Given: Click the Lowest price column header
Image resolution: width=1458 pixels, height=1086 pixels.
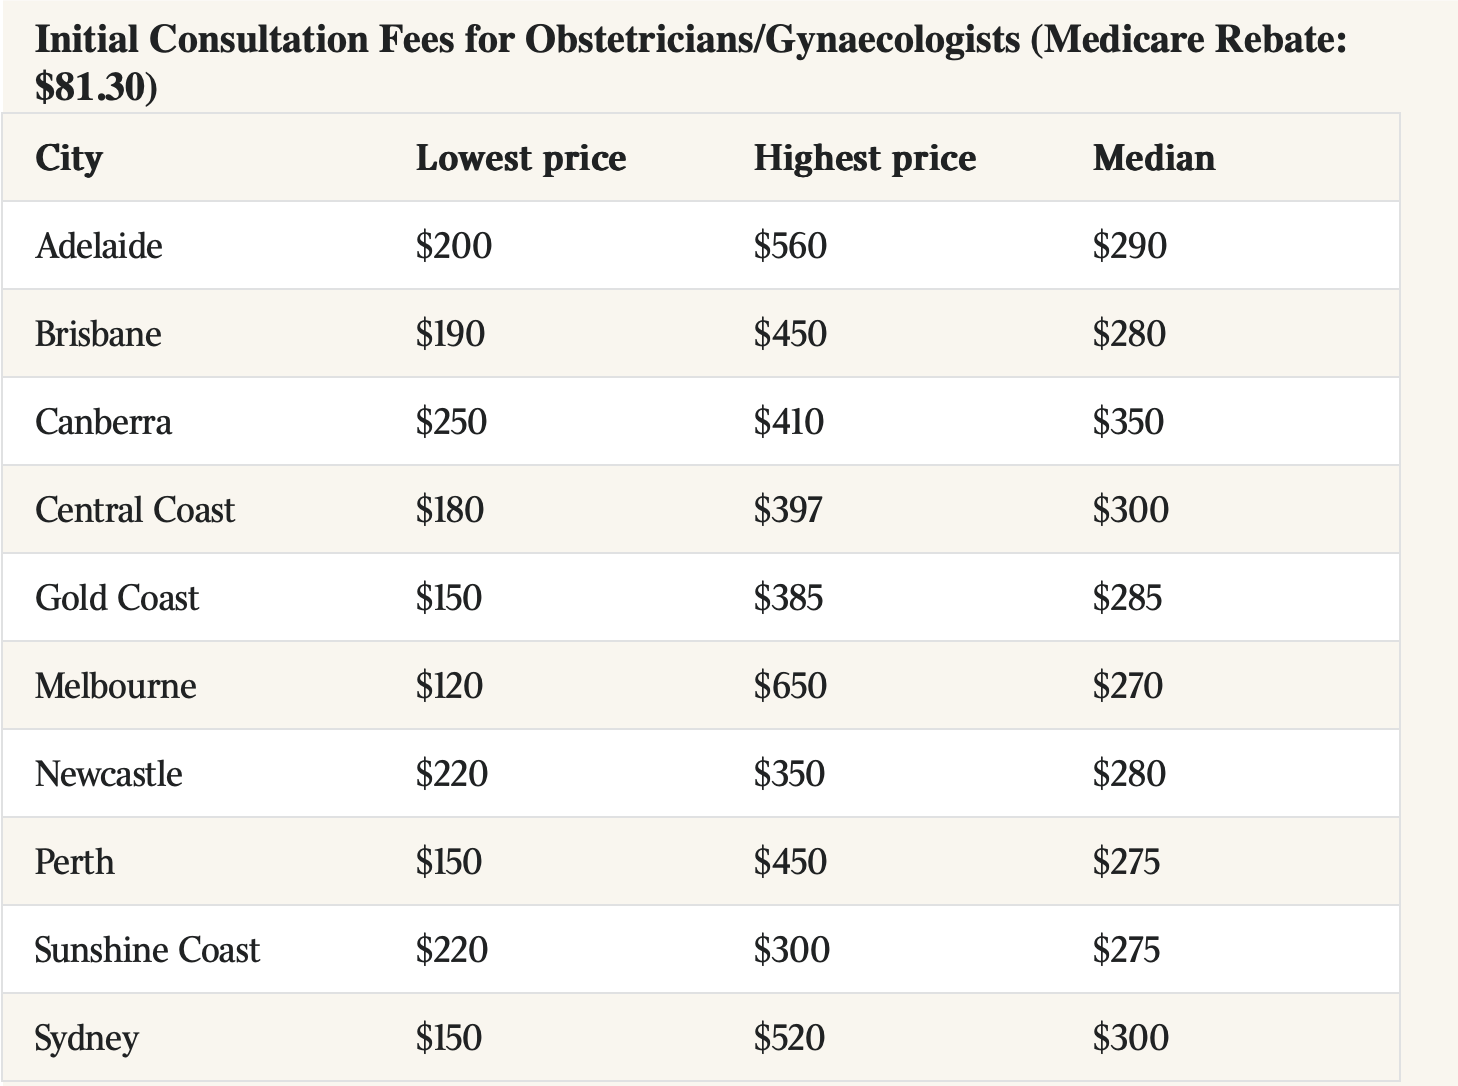Looking at the screenshot, I should [x=521, y=159].
